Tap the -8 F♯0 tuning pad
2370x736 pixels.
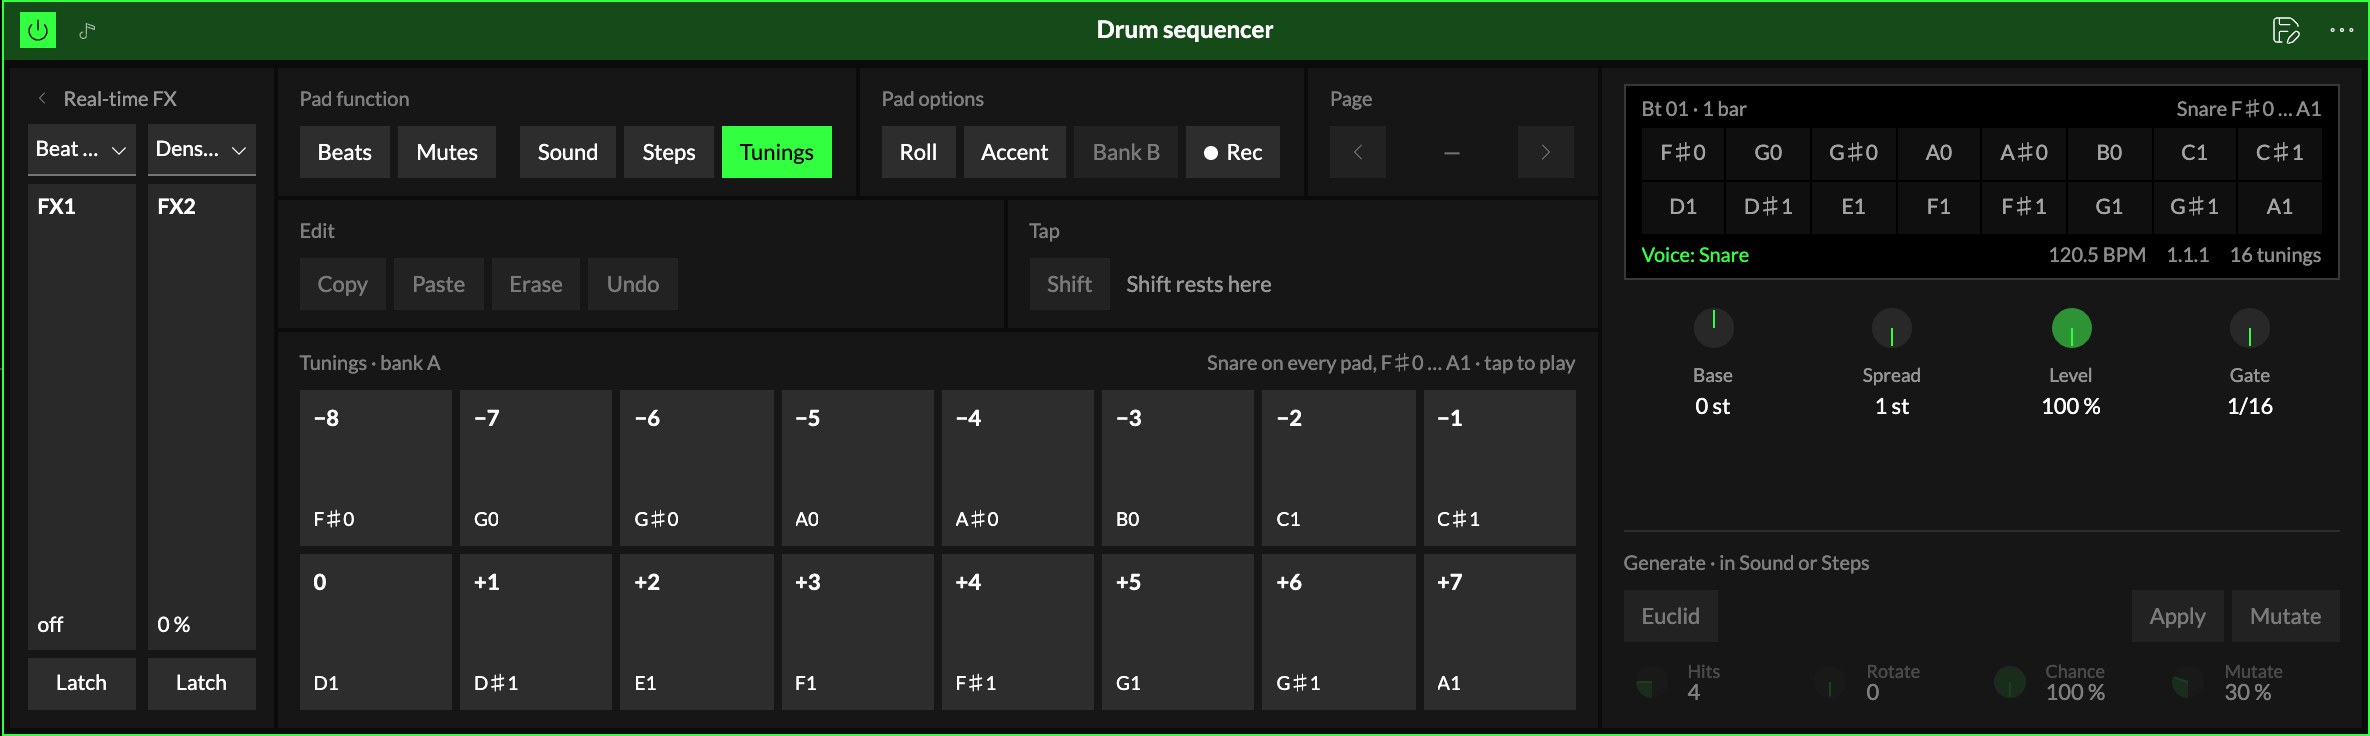click(376, 468)
